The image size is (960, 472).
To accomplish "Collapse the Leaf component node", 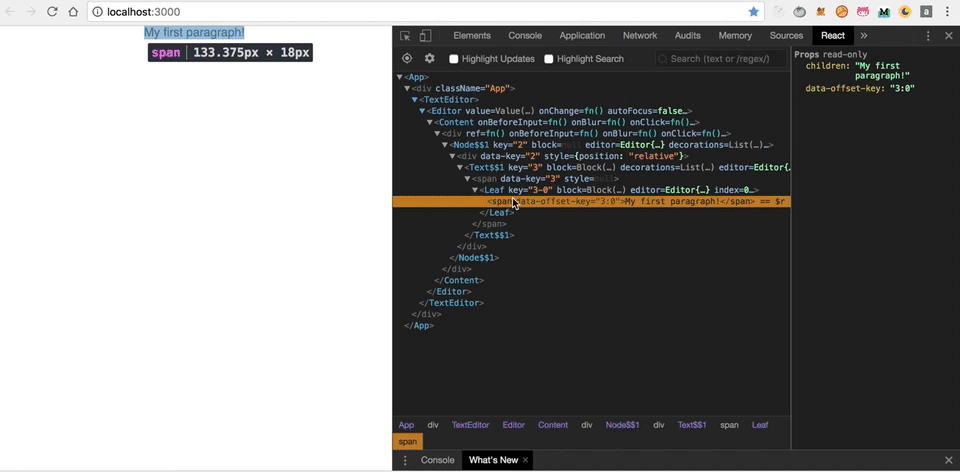I will click(476, 190).
